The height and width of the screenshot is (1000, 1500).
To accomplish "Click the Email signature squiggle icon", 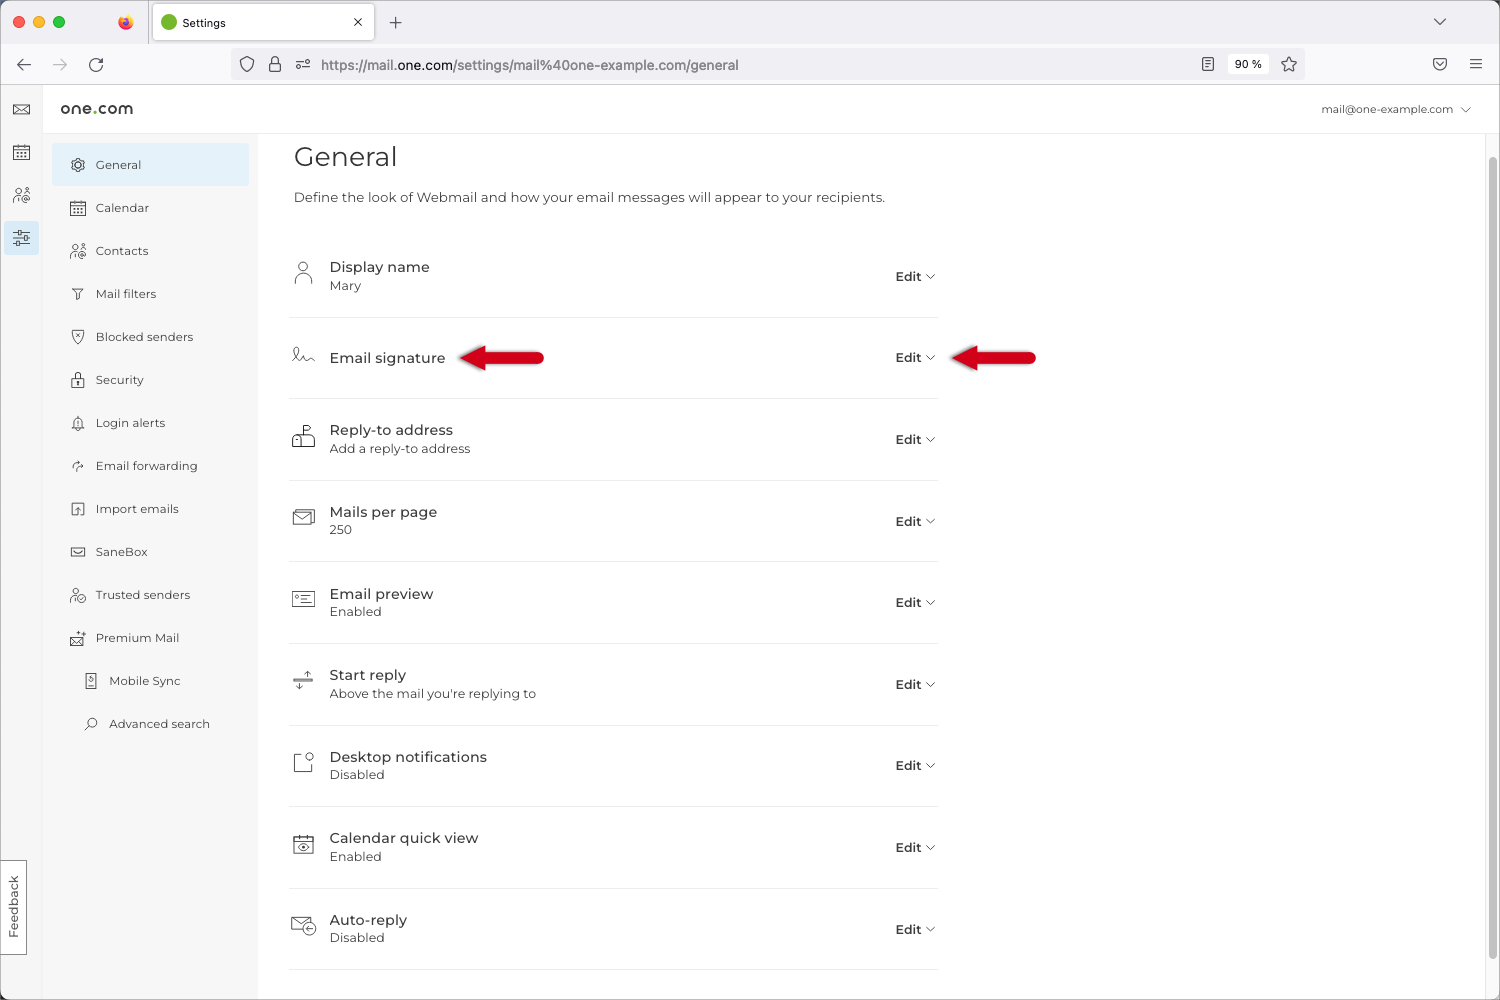I will 302,355.
